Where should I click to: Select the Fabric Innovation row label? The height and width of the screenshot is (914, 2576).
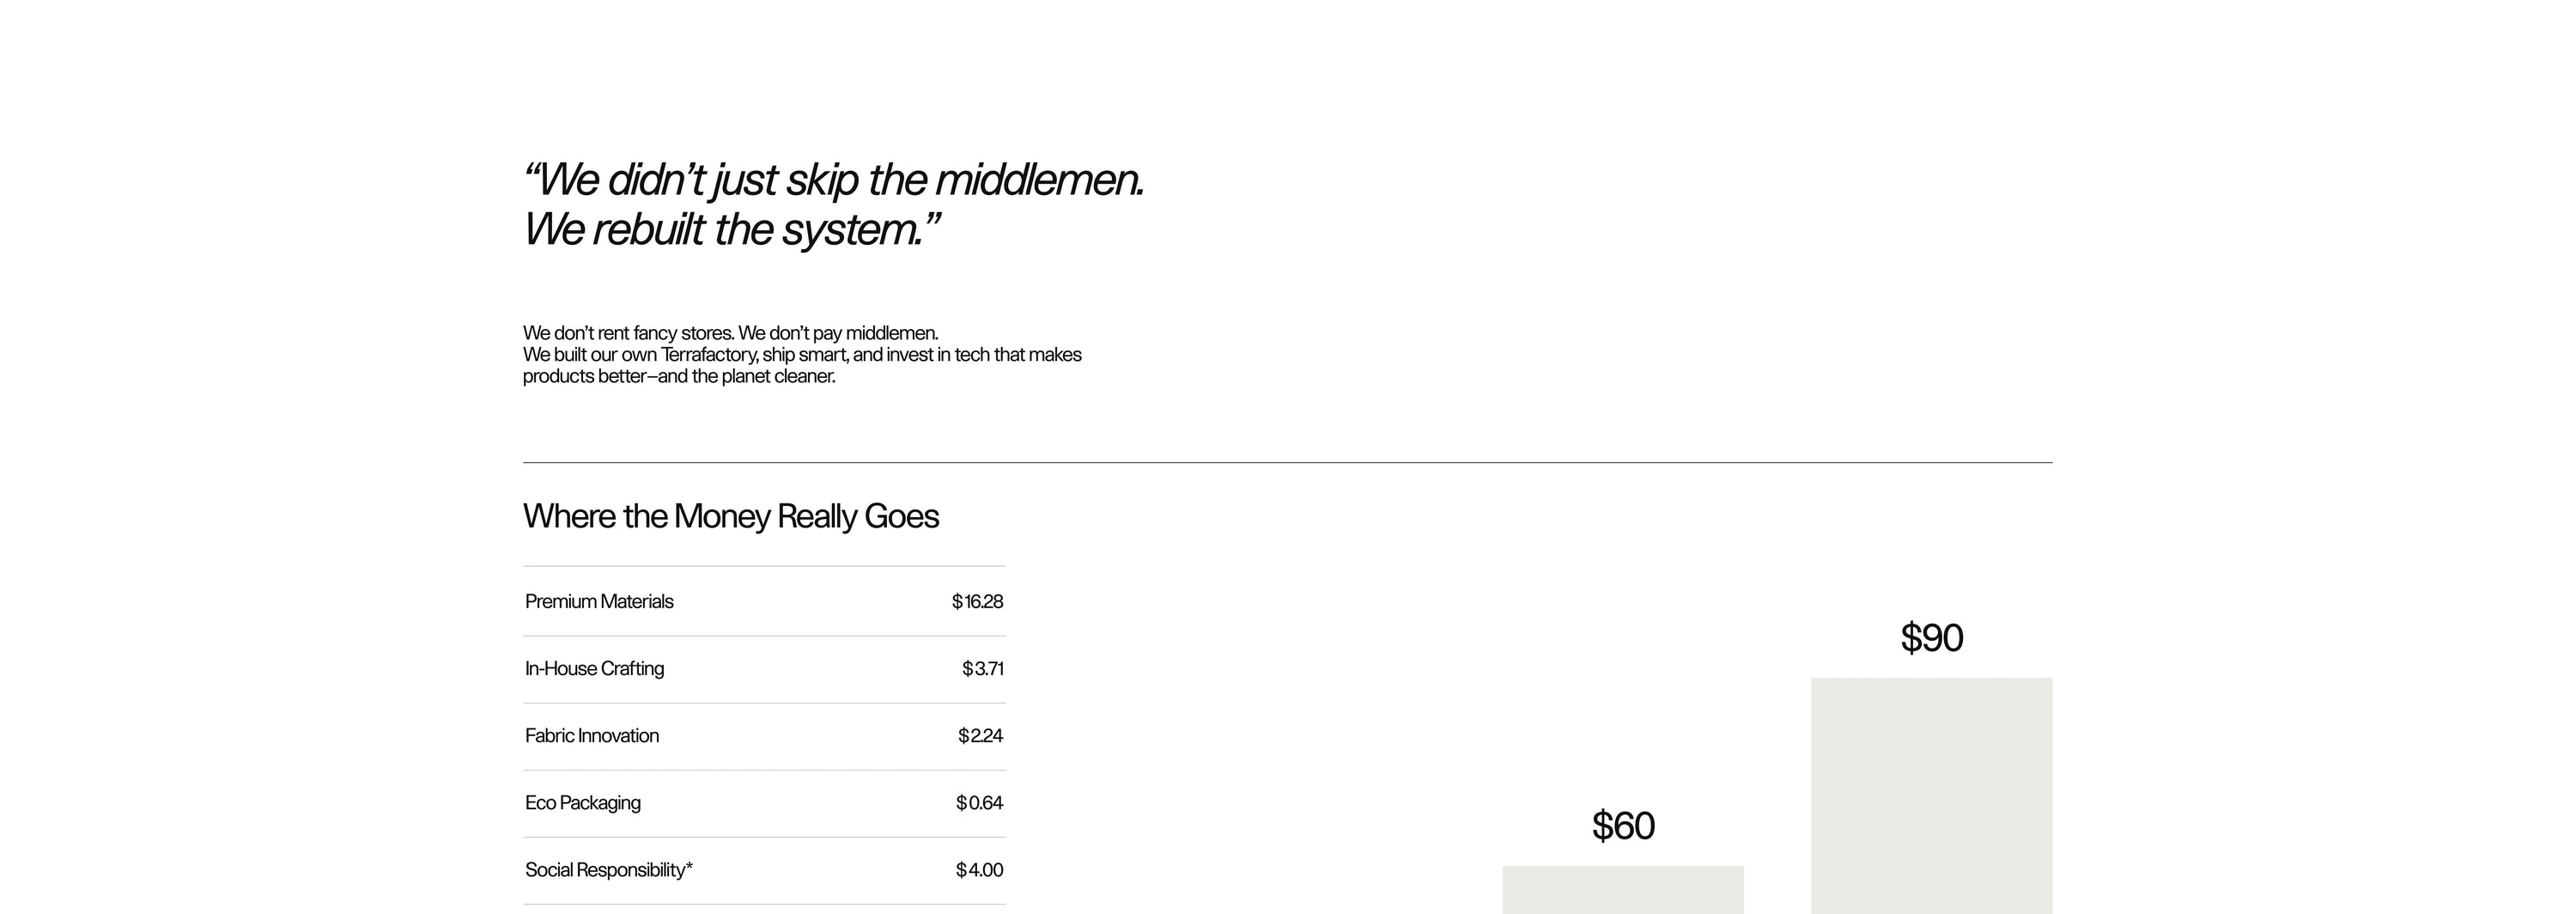tap(592, 736)
